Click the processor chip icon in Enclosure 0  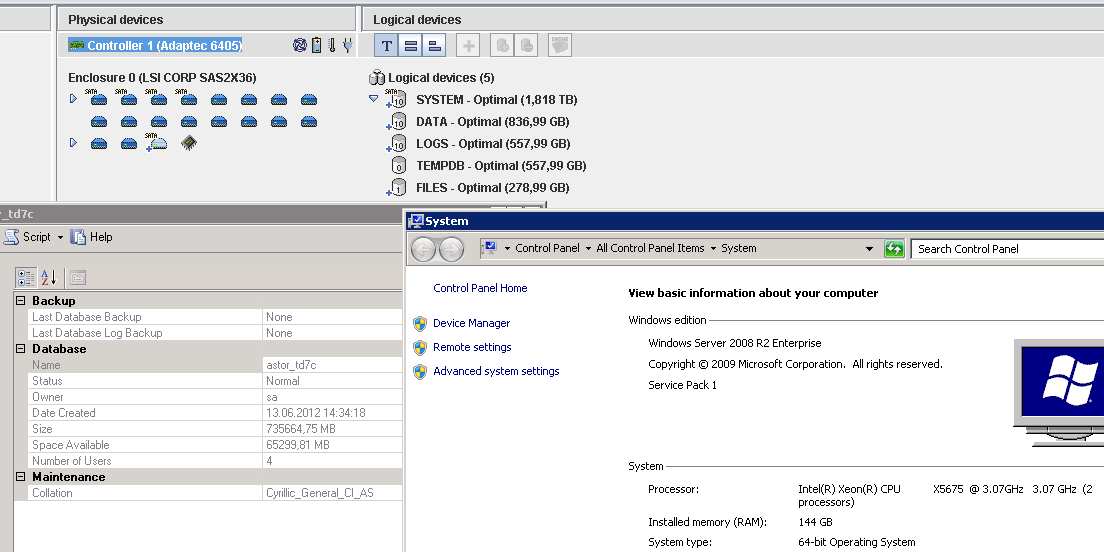click(188, 143)
